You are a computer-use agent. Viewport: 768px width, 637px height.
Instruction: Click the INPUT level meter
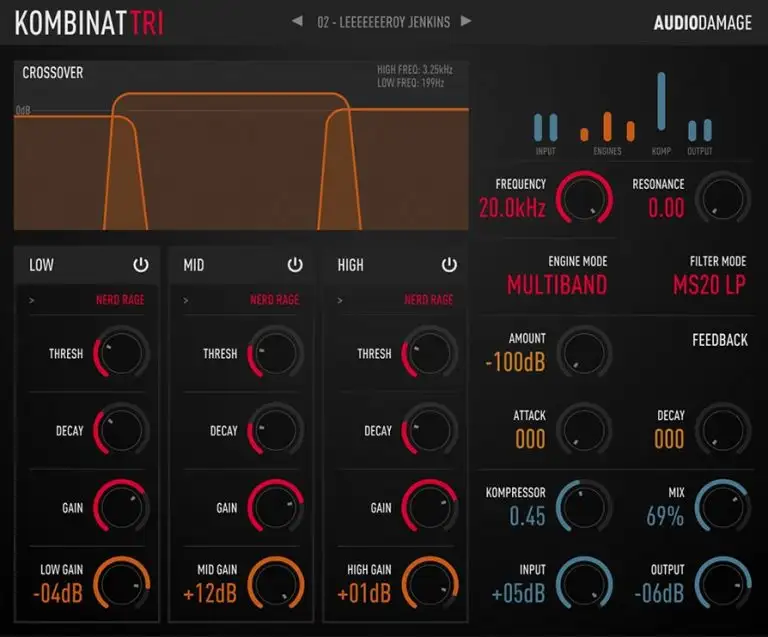coord(546,128)
